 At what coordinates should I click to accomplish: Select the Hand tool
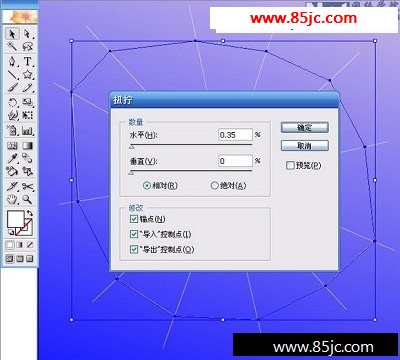[13, 199]
